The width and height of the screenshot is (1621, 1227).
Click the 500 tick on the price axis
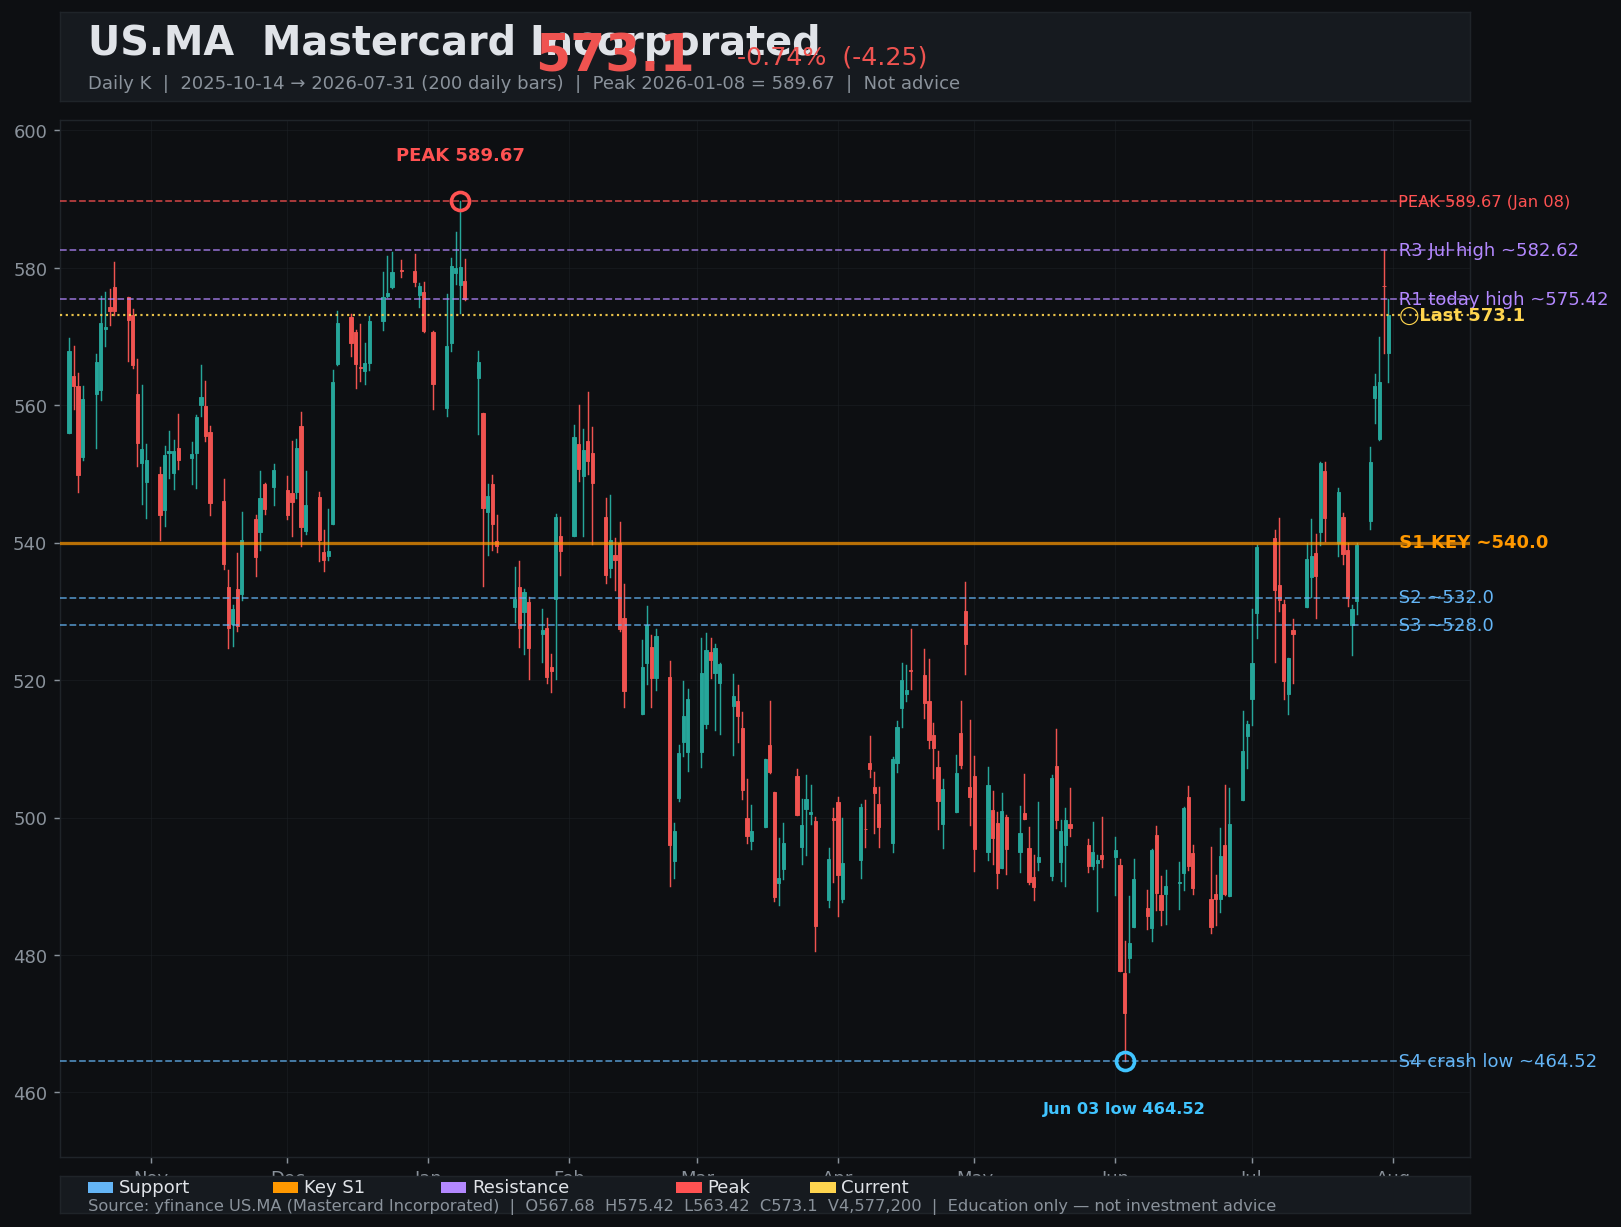click(32, 819)
